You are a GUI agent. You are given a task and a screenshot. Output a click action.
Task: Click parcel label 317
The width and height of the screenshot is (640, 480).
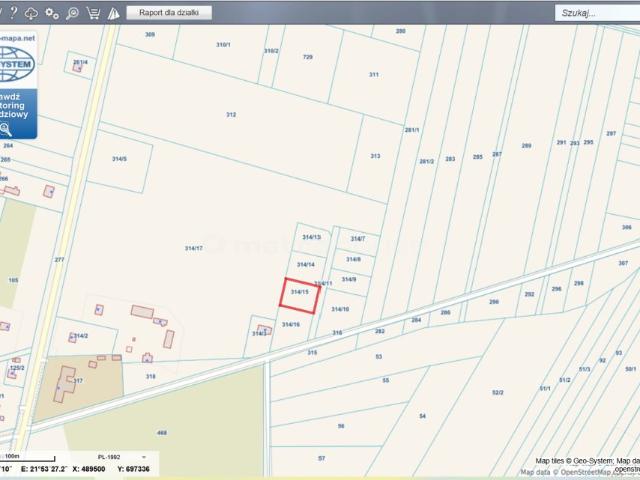pos(78,381)
